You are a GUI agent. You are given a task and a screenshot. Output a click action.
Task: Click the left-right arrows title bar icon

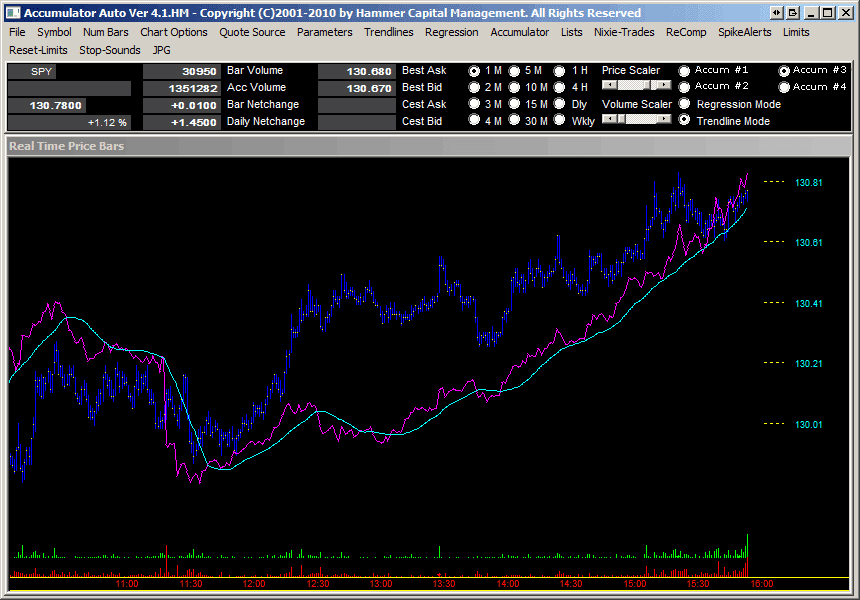tap(777, 13)
